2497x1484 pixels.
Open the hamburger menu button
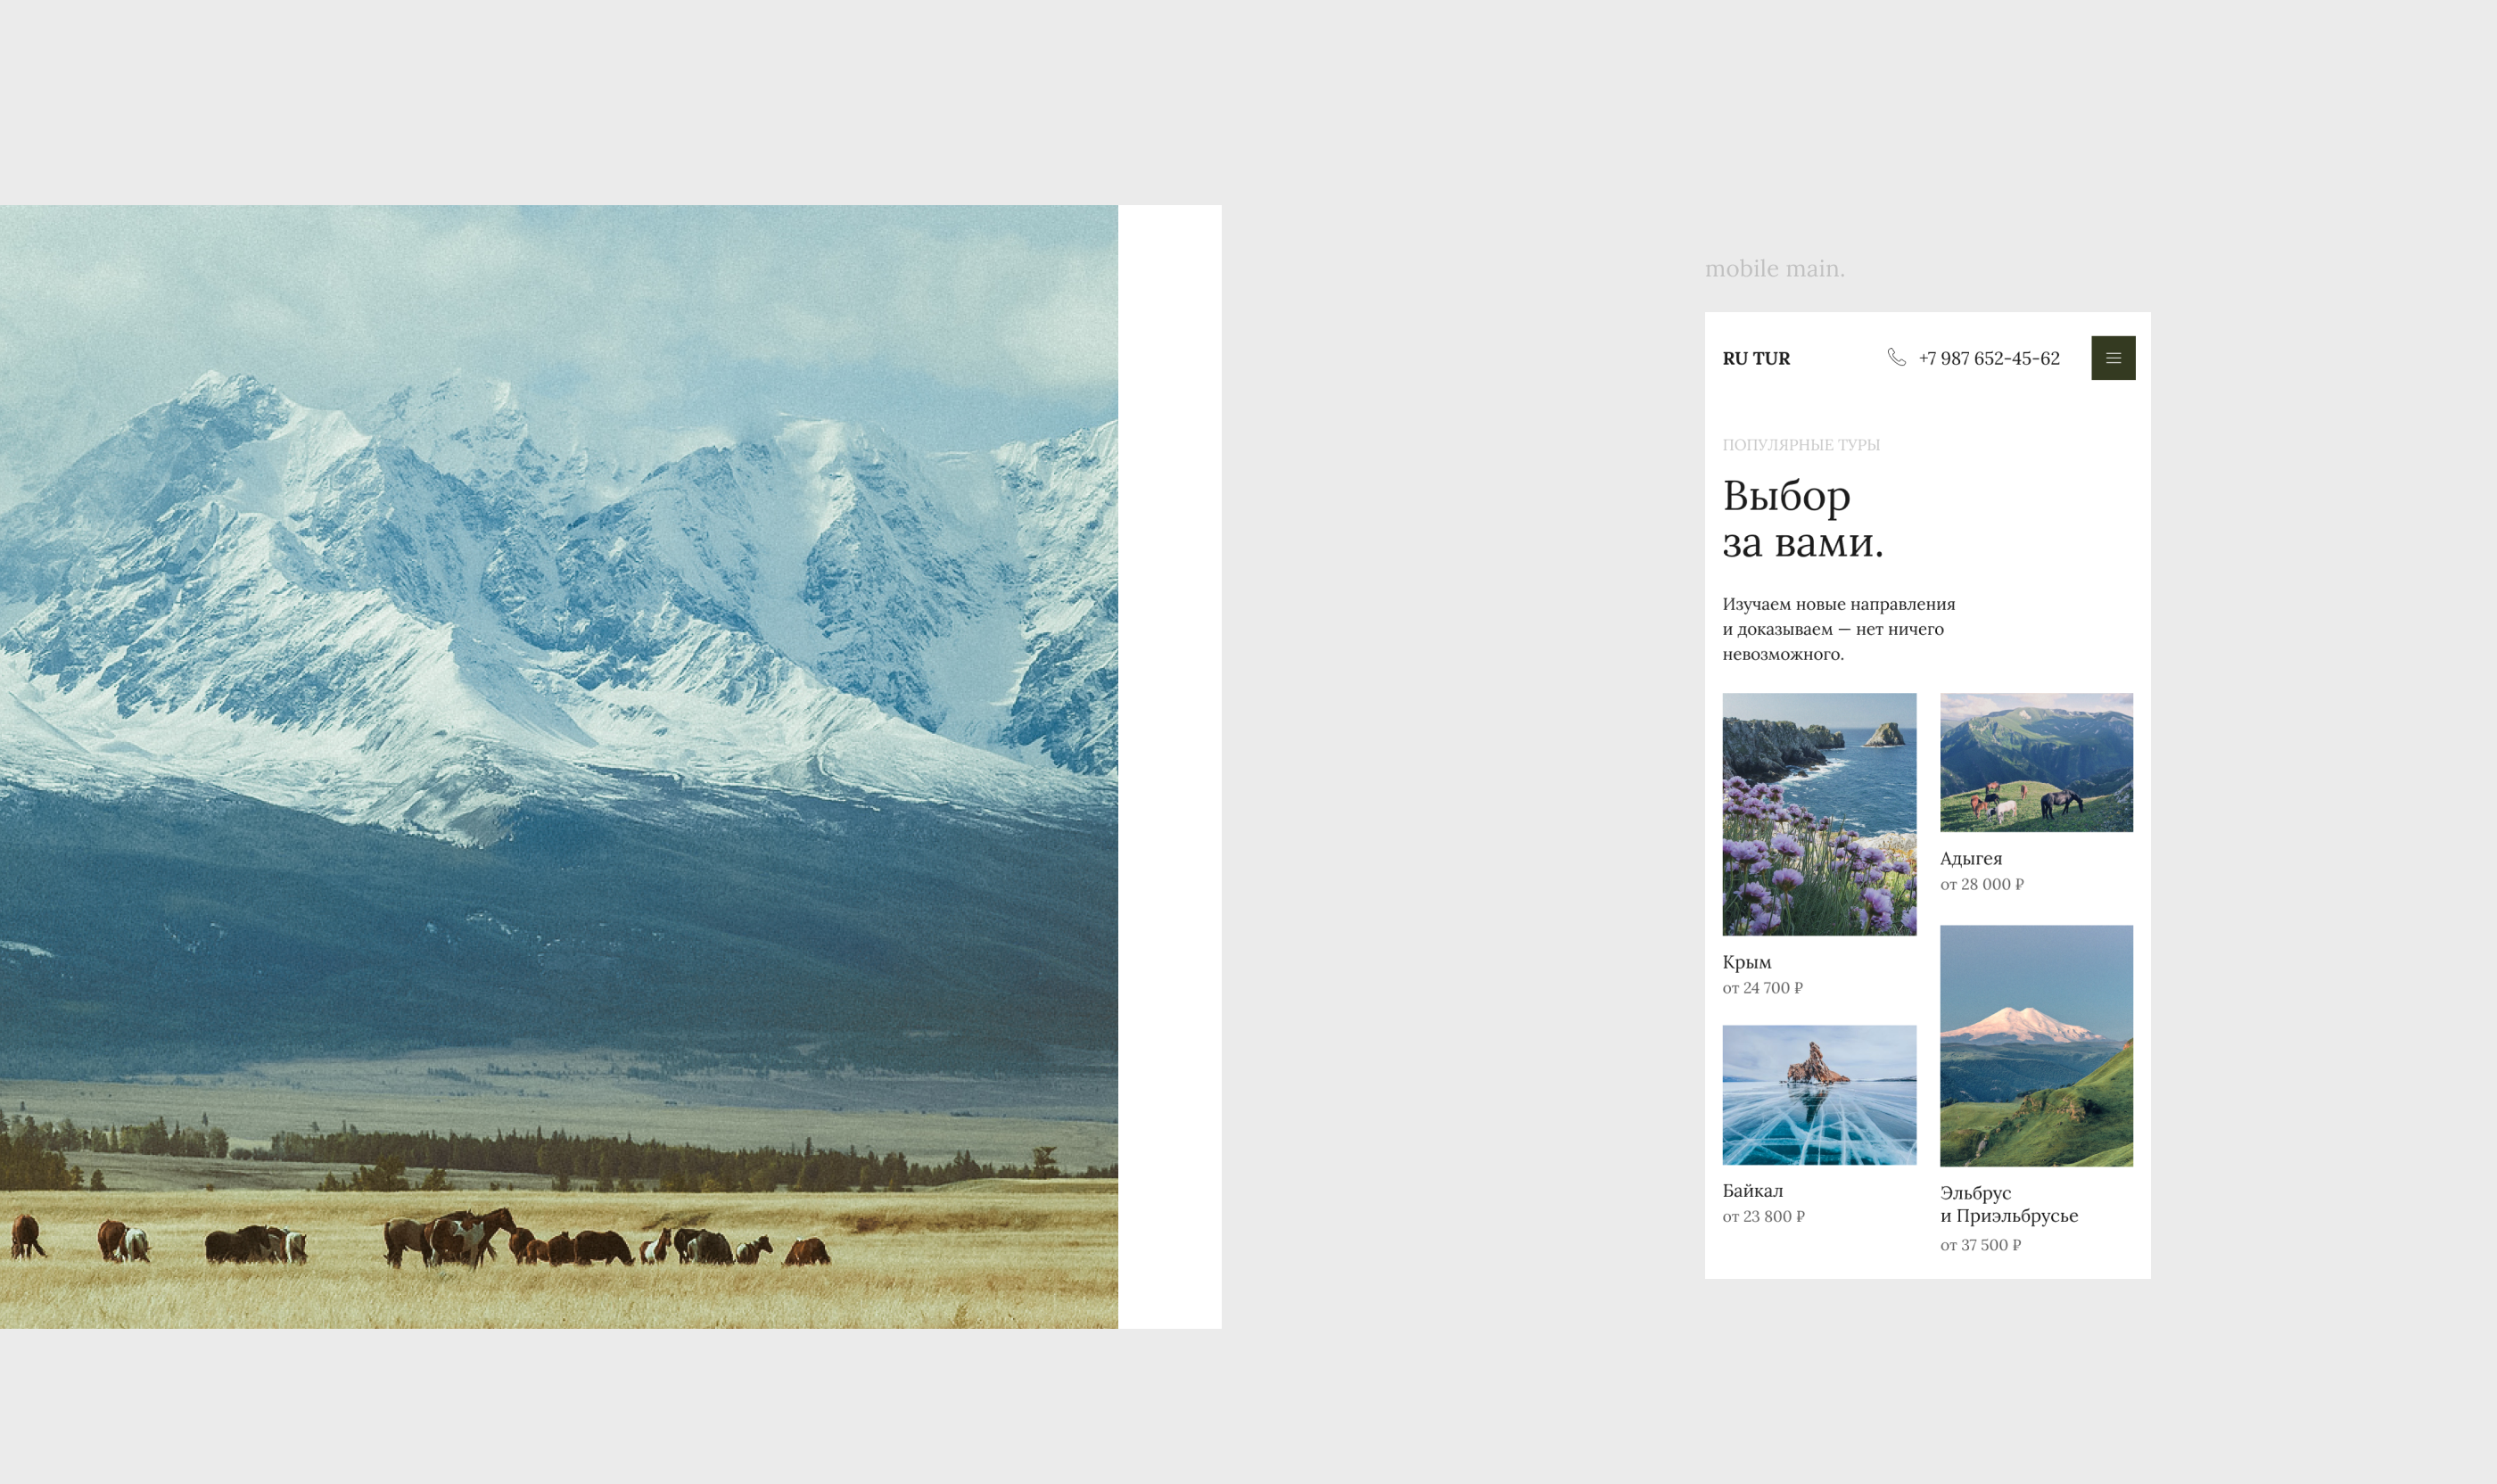[x=2113, y=358]
